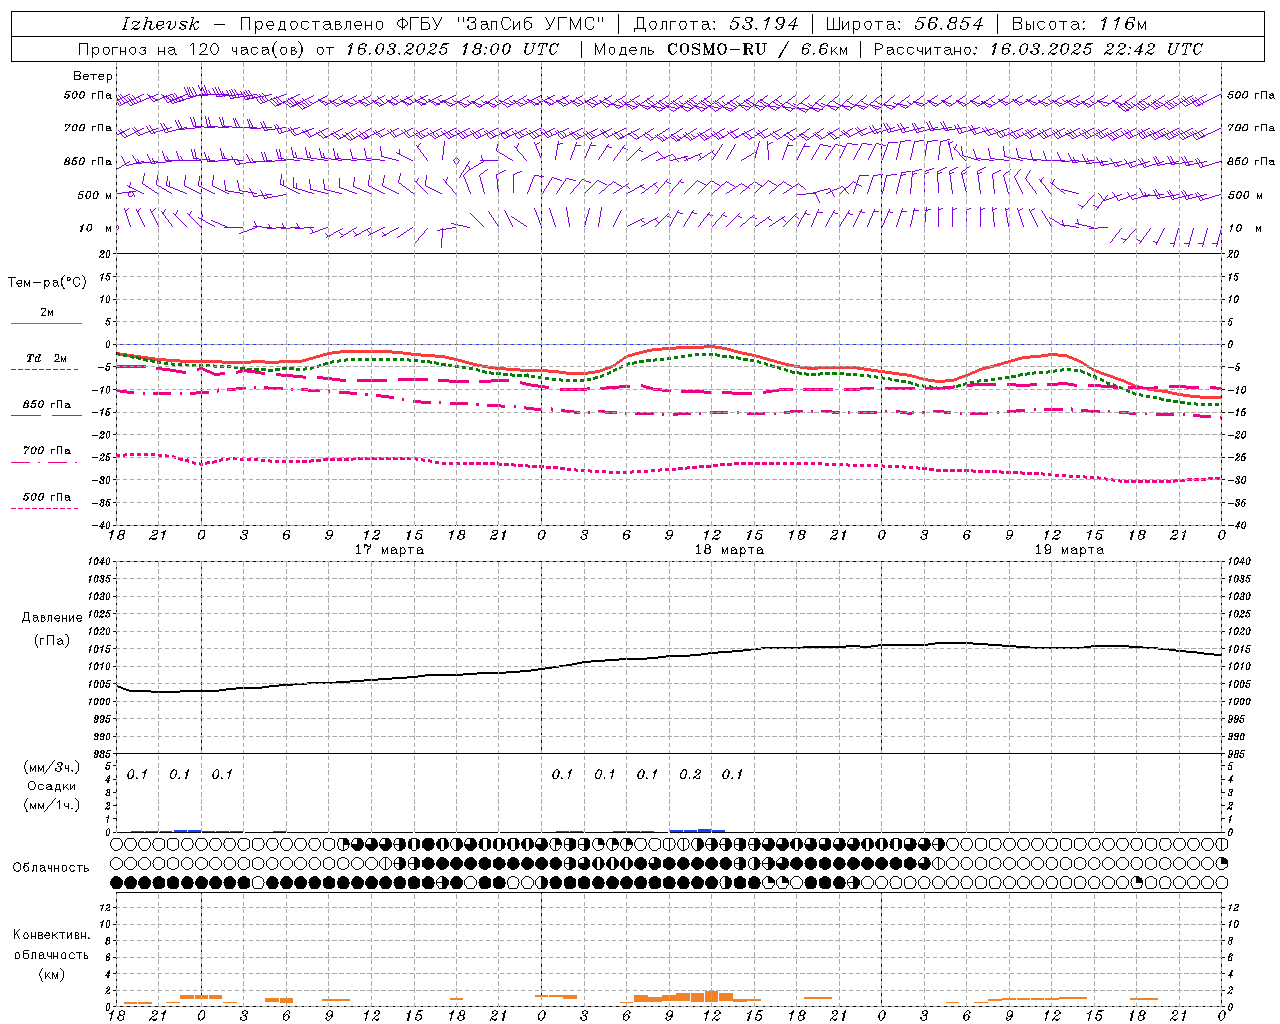Click left 10 м wind level label
The height and width of the screenshot is (1024, 1280).
click(x=96, y=228)
